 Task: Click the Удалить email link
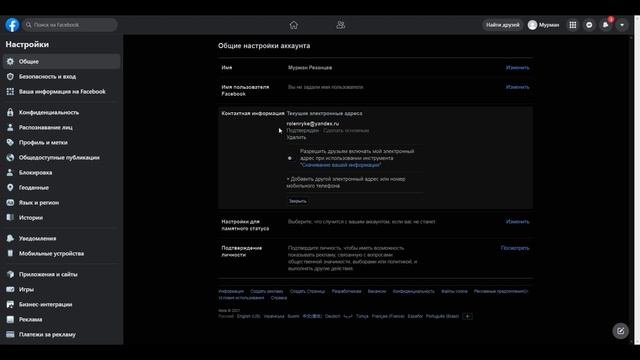(296, 138)
